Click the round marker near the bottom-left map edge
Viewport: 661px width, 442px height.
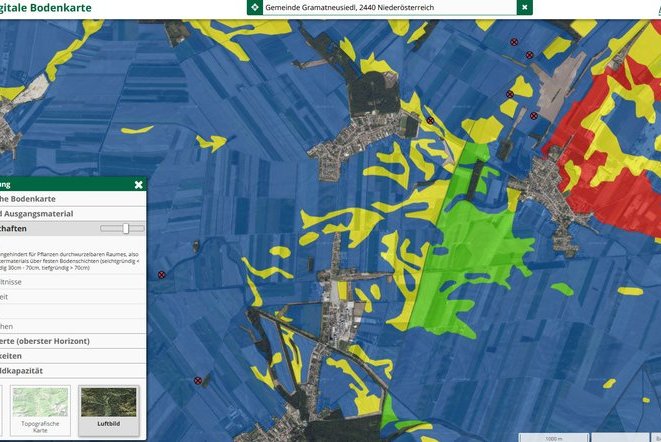pos(198,380)
